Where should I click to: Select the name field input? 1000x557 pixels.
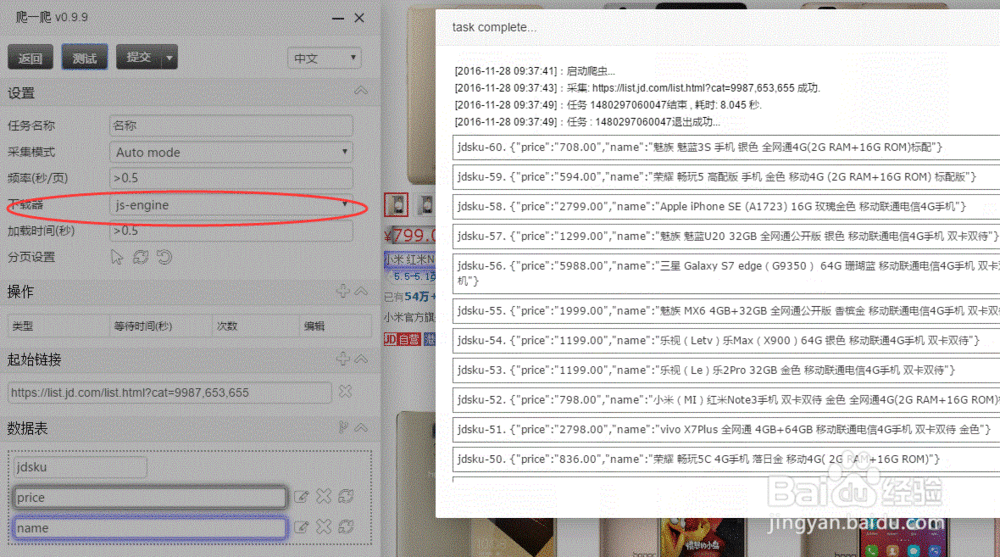click(150, 528)
